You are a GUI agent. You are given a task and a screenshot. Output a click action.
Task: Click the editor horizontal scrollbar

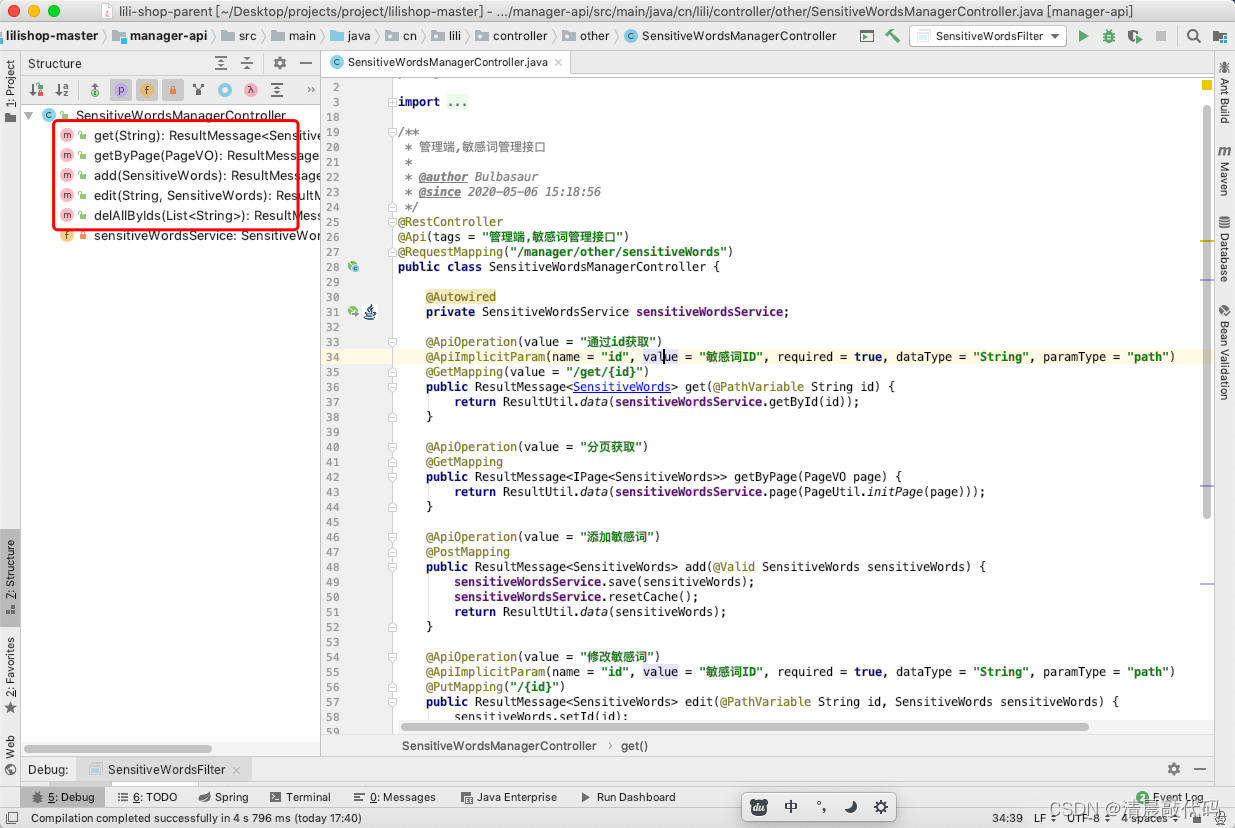coord(745,727)
